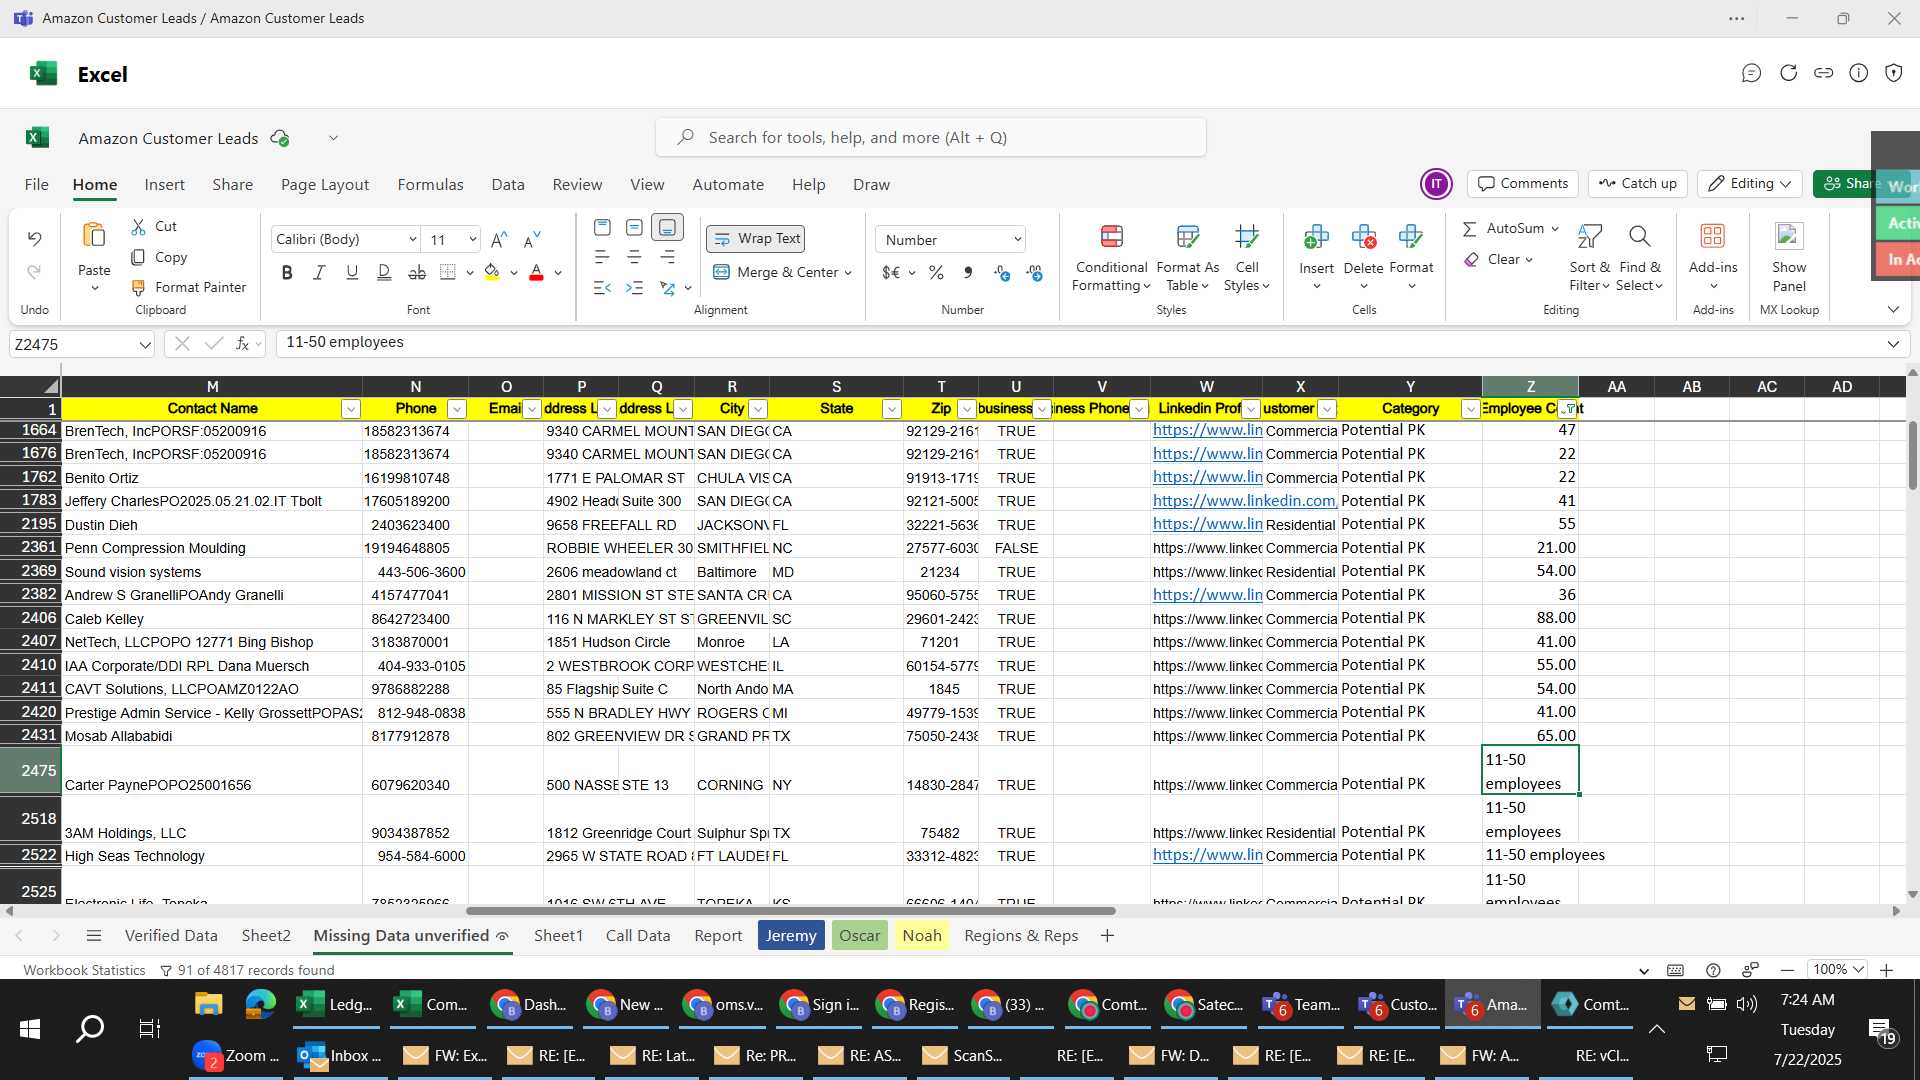The width and height of the screenshot is (1920, 1080).
Task: Open Sort & Filter menu
Action: point(1589,258)
